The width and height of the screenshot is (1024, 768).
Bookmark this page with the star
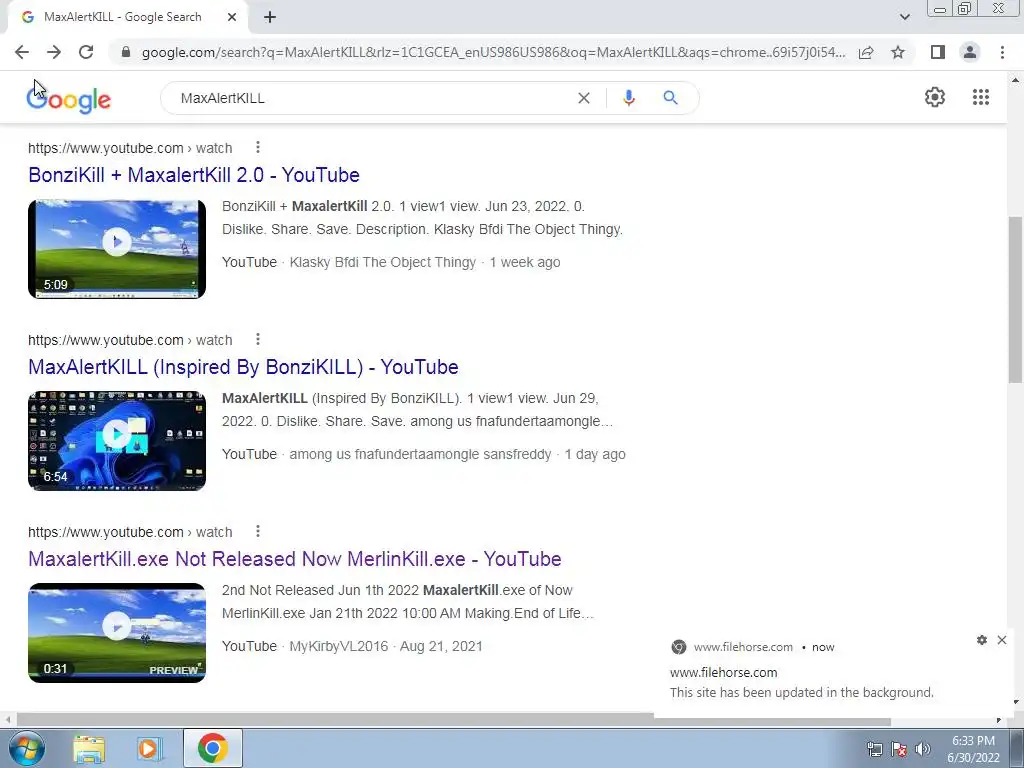(x=898, y=52)
